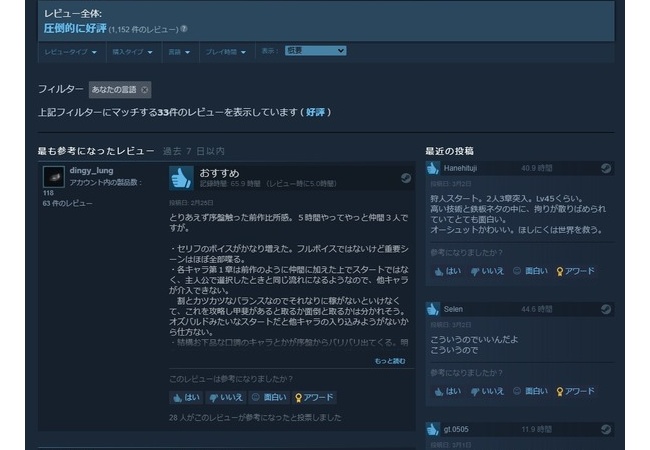
Task: Click the 圧倒的に好評 overall rating link
Action: 75,28
